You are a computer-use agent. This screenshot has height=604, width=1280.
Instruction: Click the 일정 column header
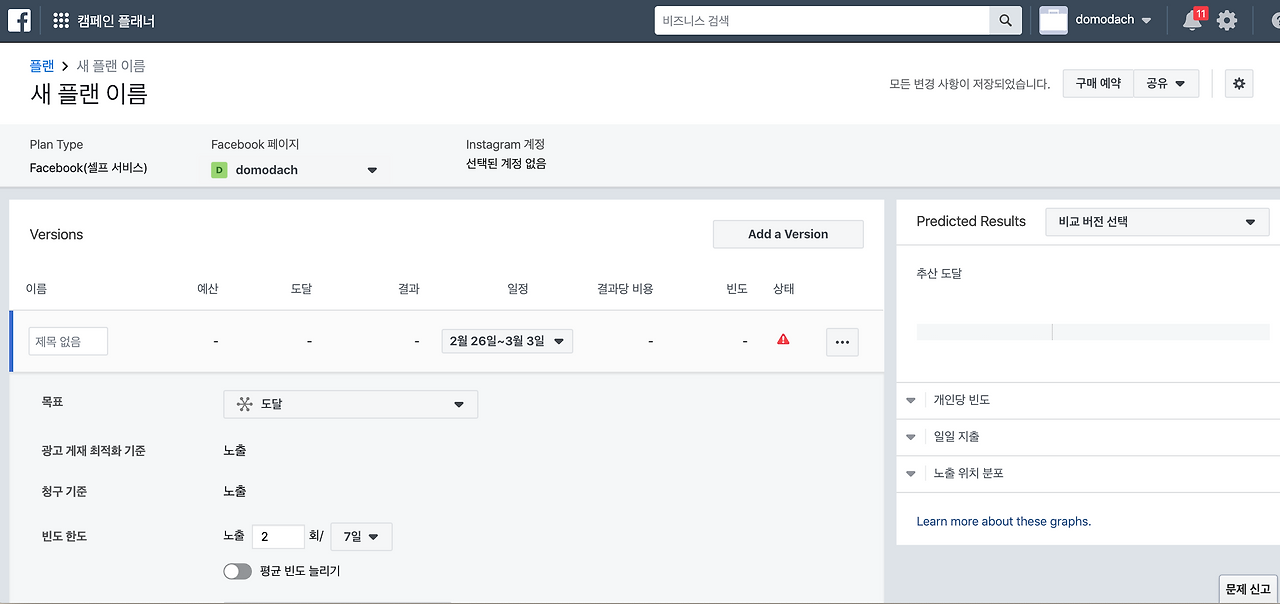pyautogui.click(x=518, y=289)
